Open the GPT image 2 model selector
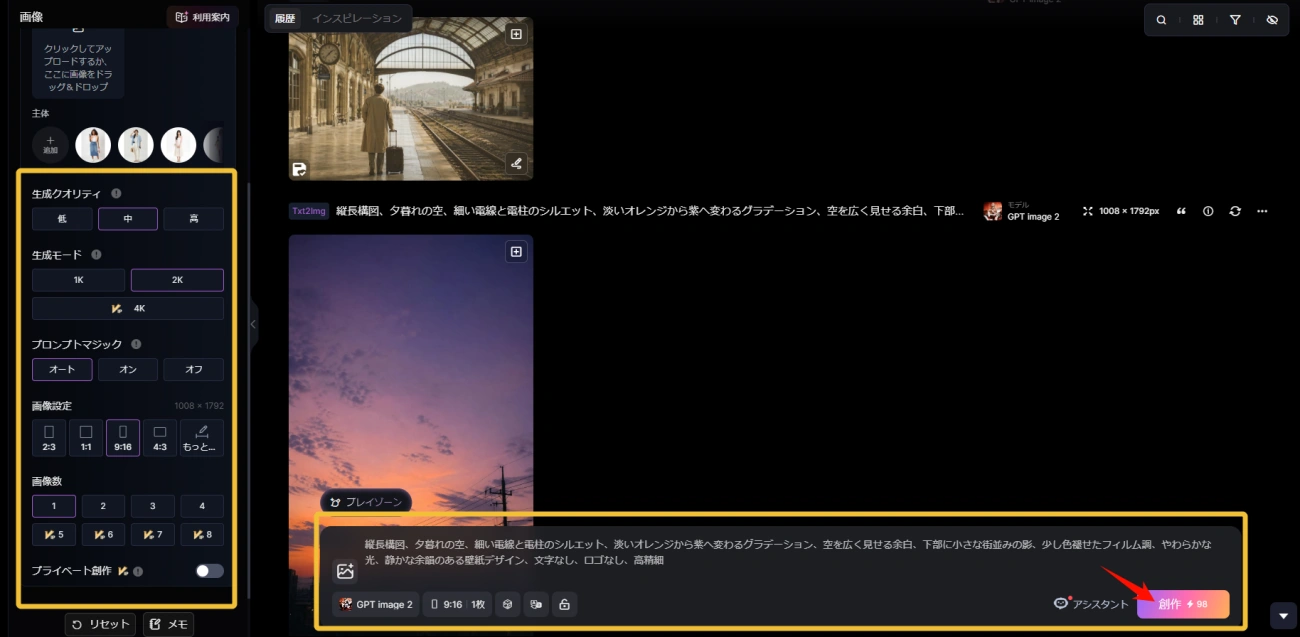Image resolution: width=1300 pixels, height=637 pixels. (x=376, y=604)
